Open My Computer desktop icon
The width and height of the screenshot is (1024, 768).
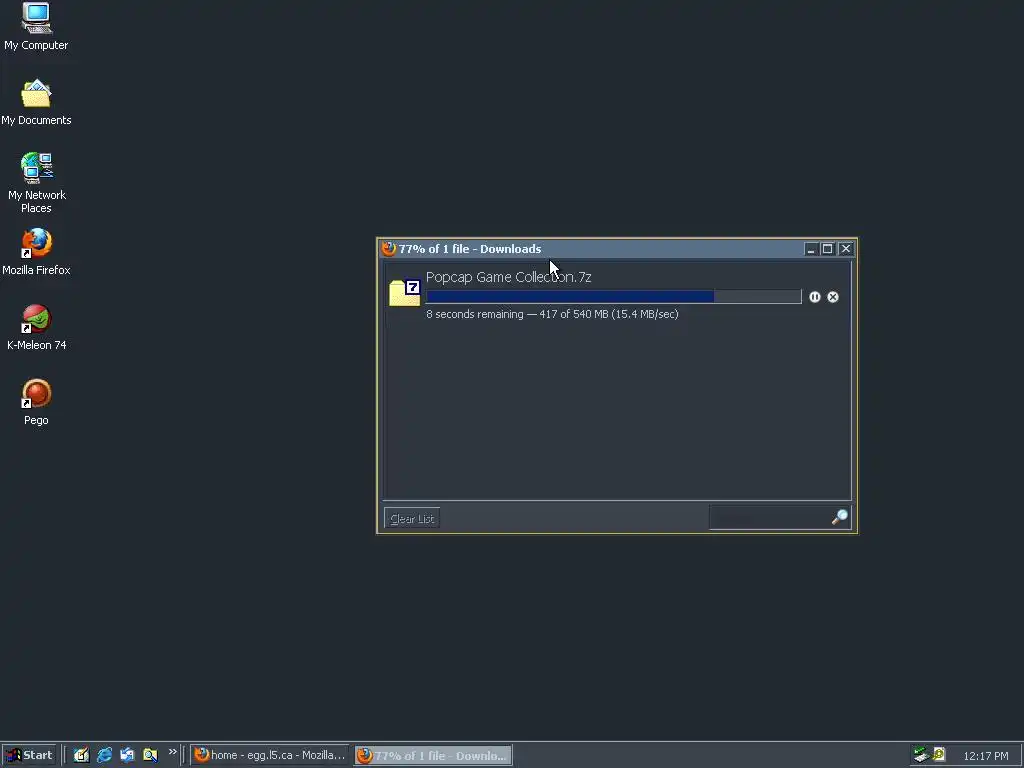(36, 26)
